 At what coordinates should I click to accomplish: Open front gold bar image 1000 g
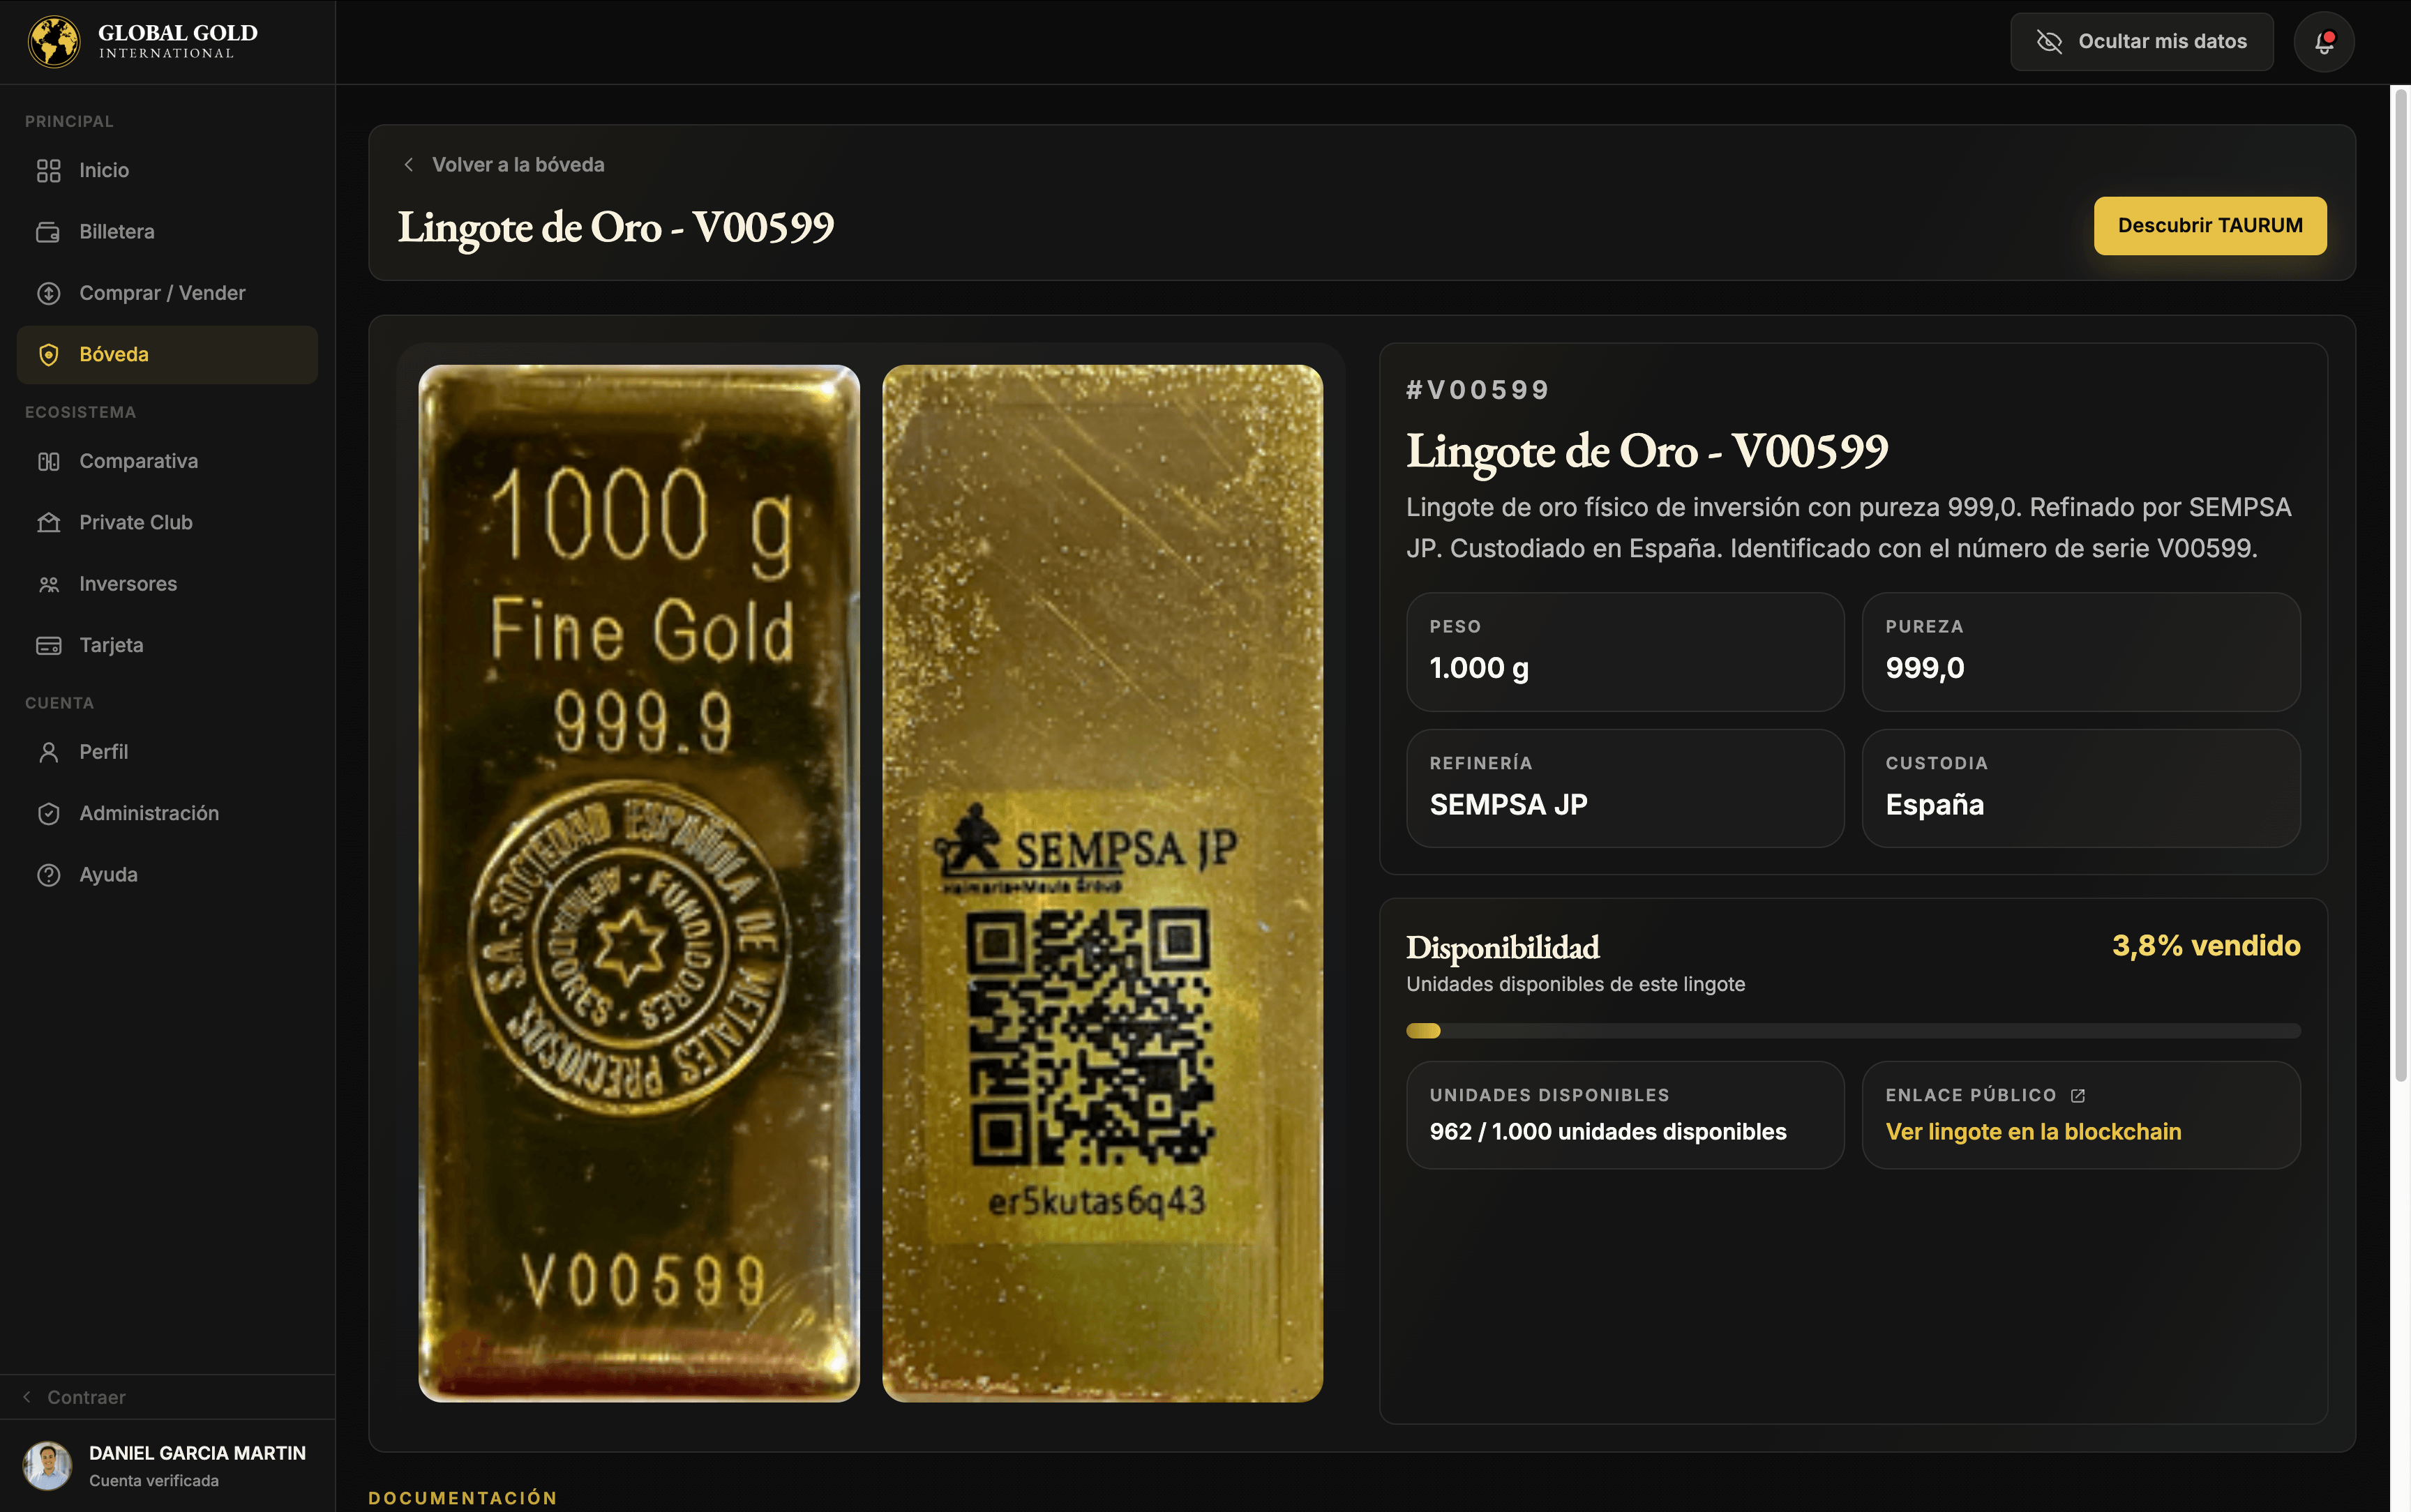[639, 883]
